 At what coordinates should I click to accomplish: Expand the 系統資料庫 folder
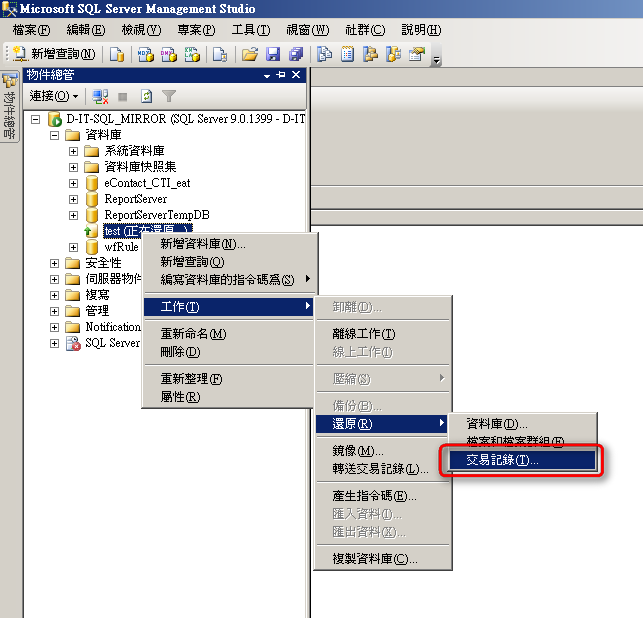click(x=73, y=151)
